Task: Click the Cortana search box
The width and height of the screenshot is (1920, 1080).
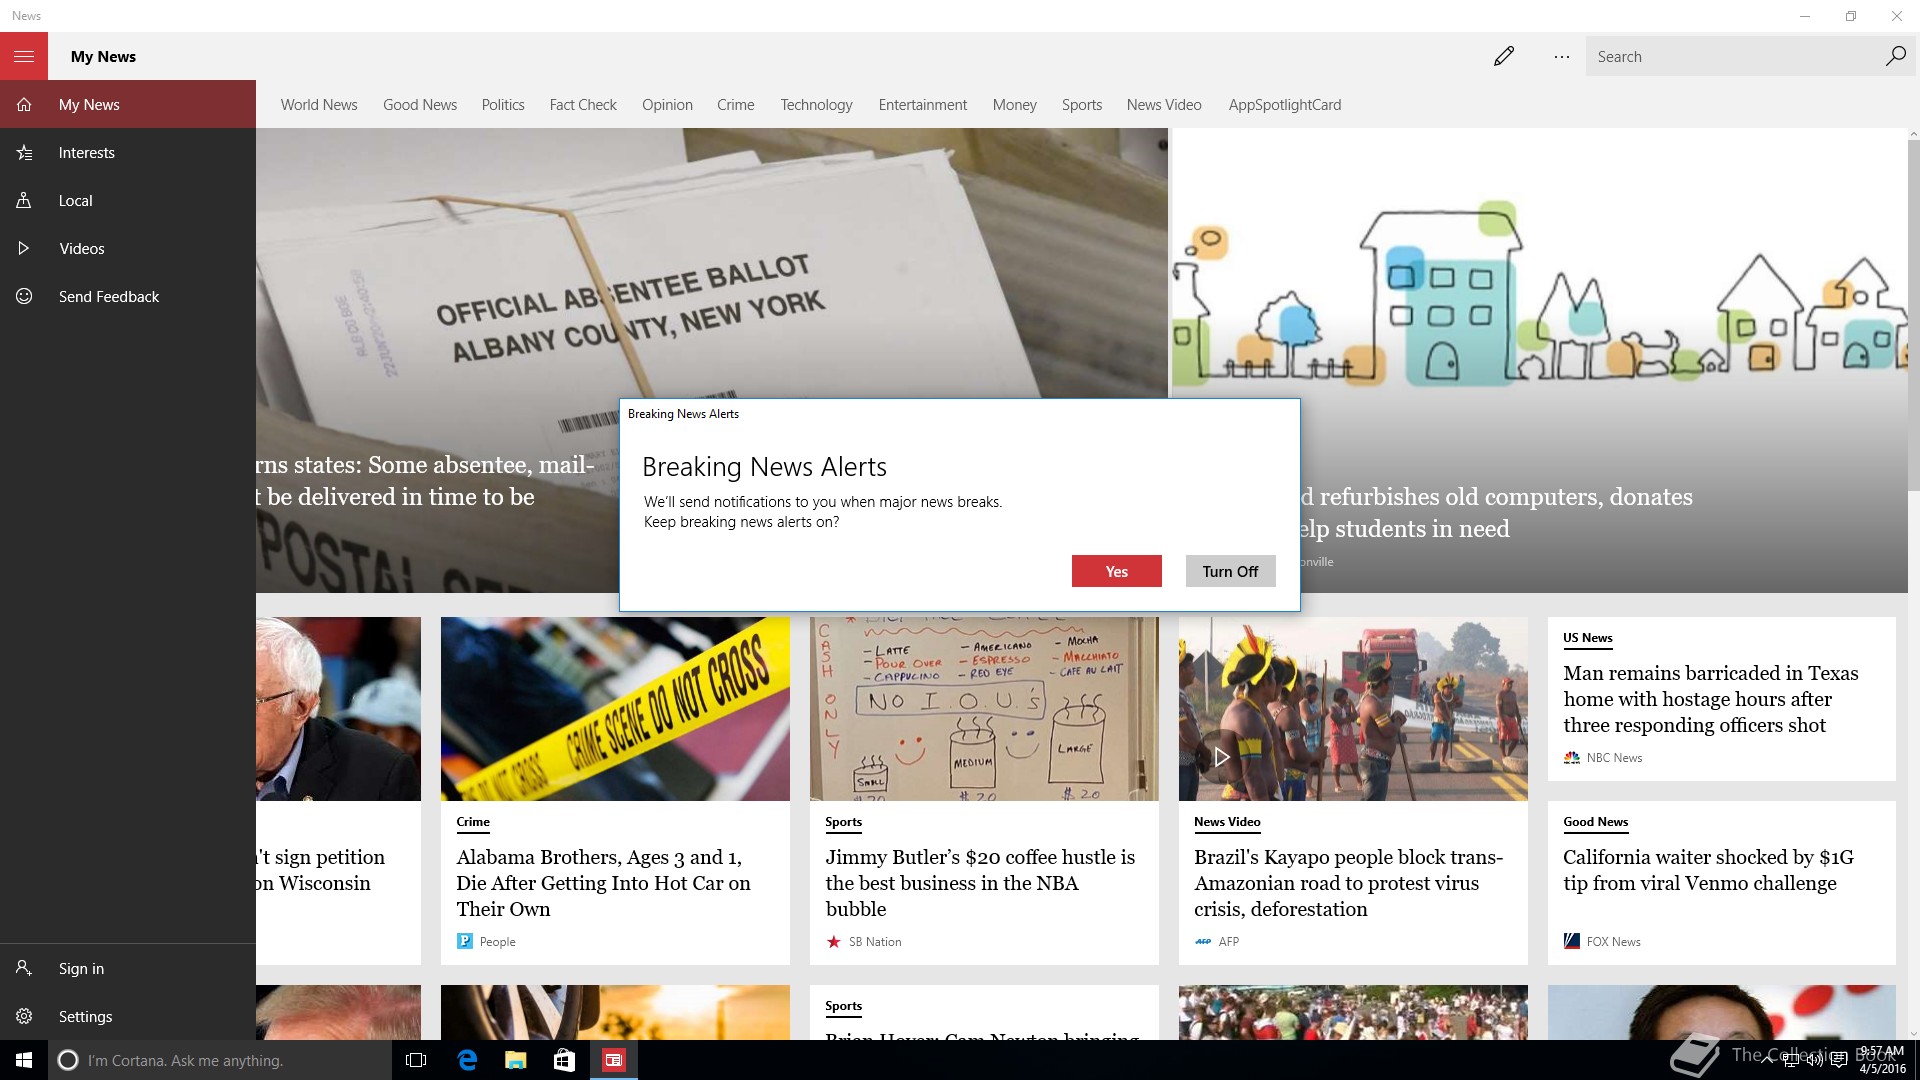Action: coord(220,1060)
